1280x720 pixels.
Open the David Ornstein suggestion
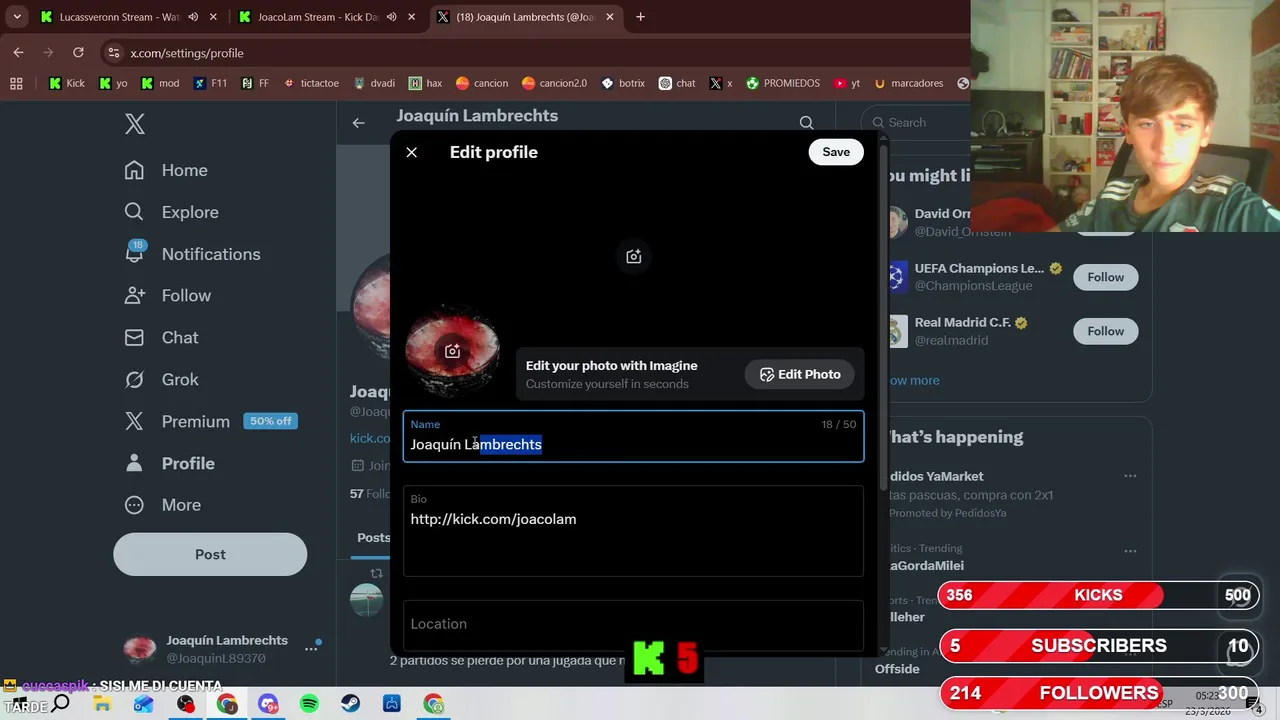point(940,222)
